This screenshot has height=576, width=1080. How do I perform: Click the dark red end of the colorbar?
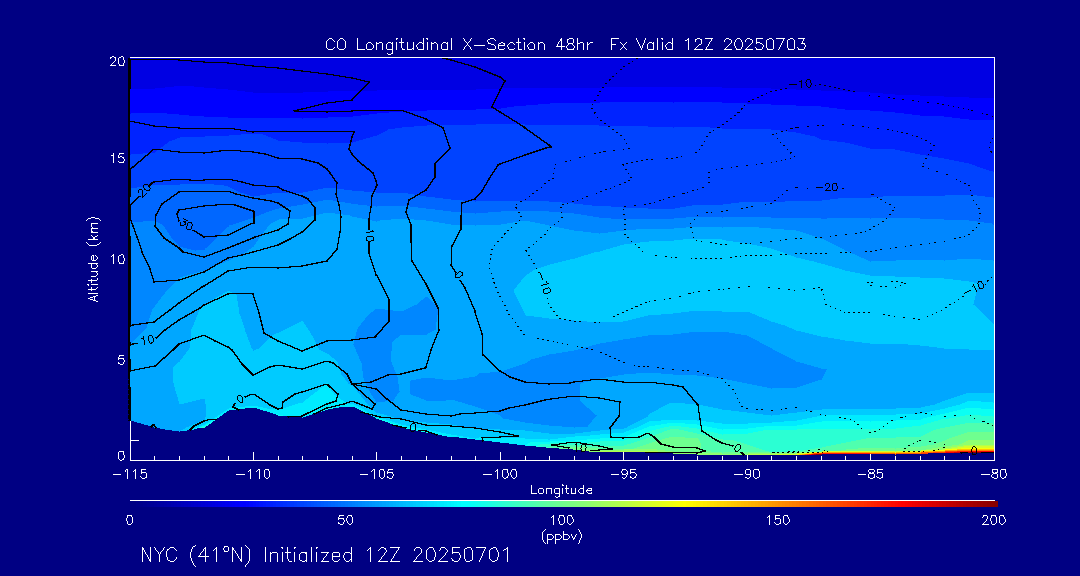coord(988,504)
